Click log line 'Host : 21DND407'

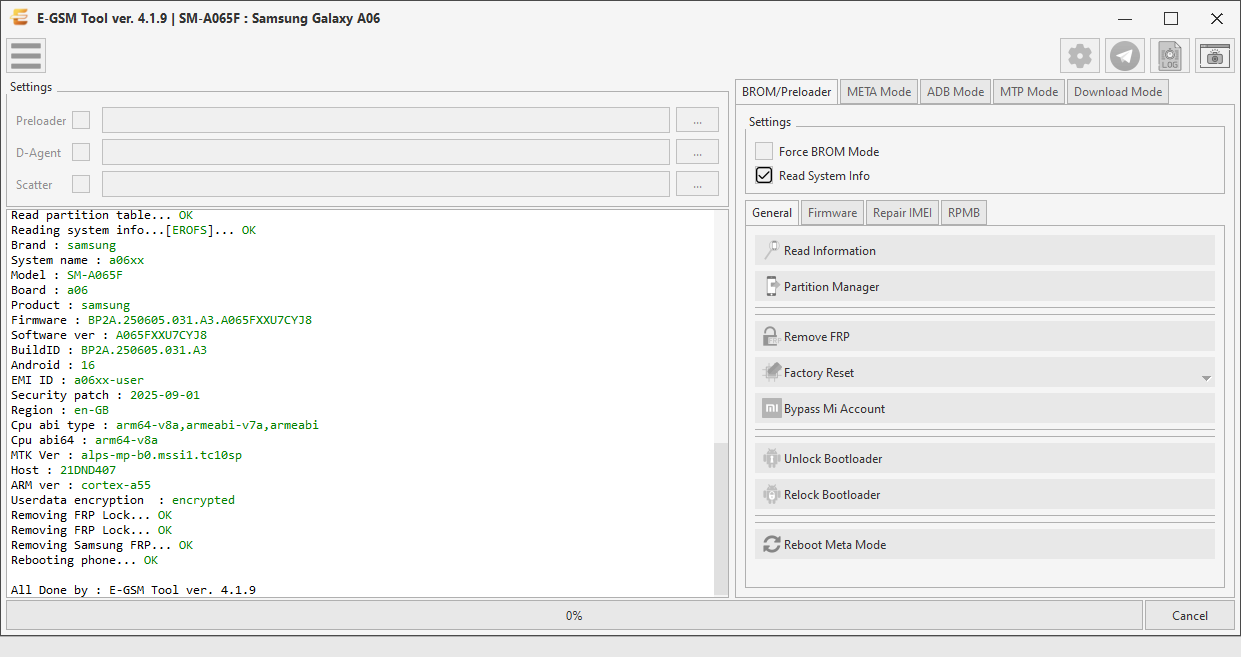(63, 470)
